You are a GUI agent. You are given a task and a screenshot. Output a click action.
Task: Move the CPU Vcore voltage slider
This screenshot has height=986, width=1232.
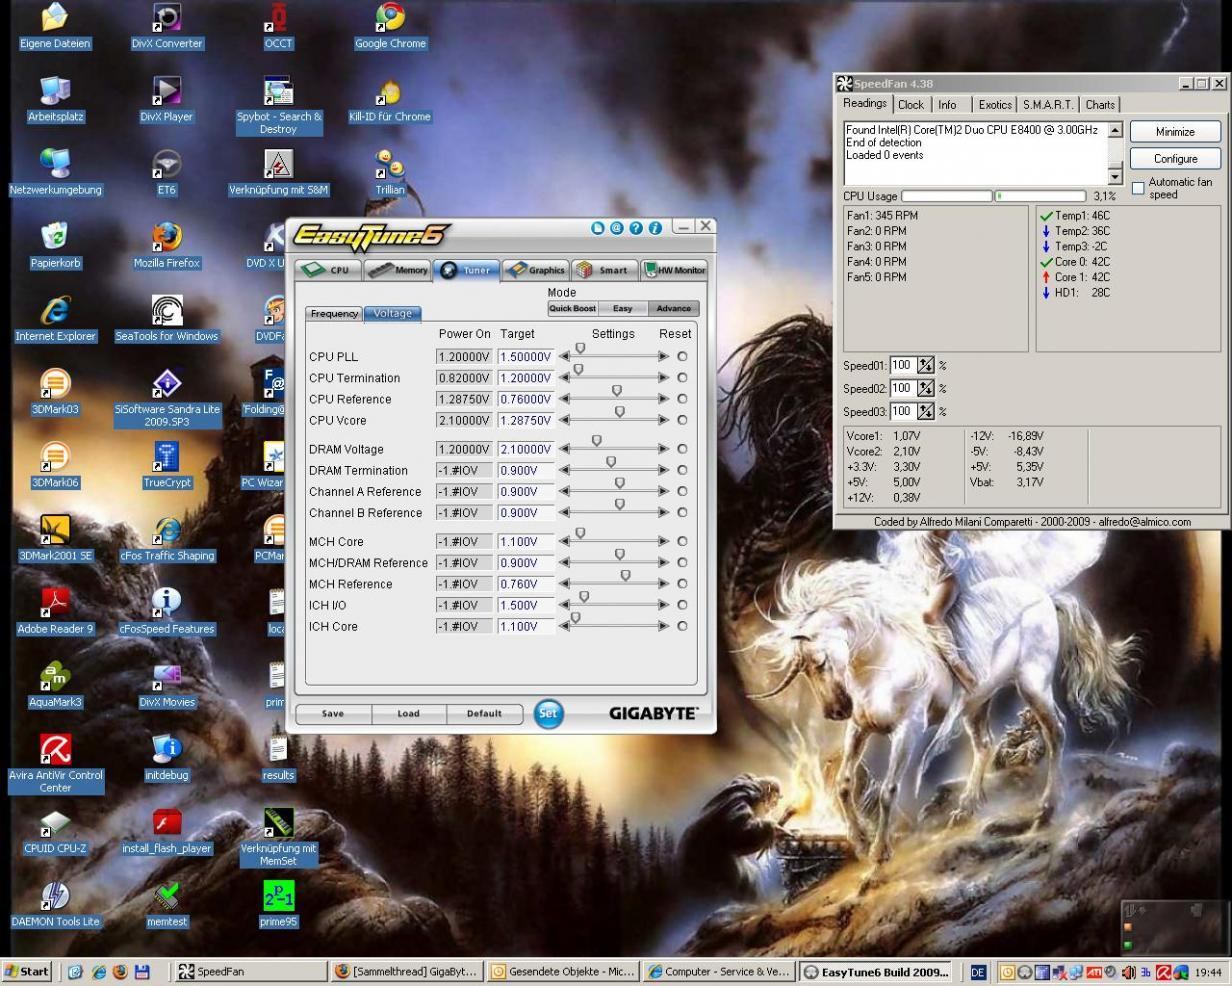click(x=619, y=412)
